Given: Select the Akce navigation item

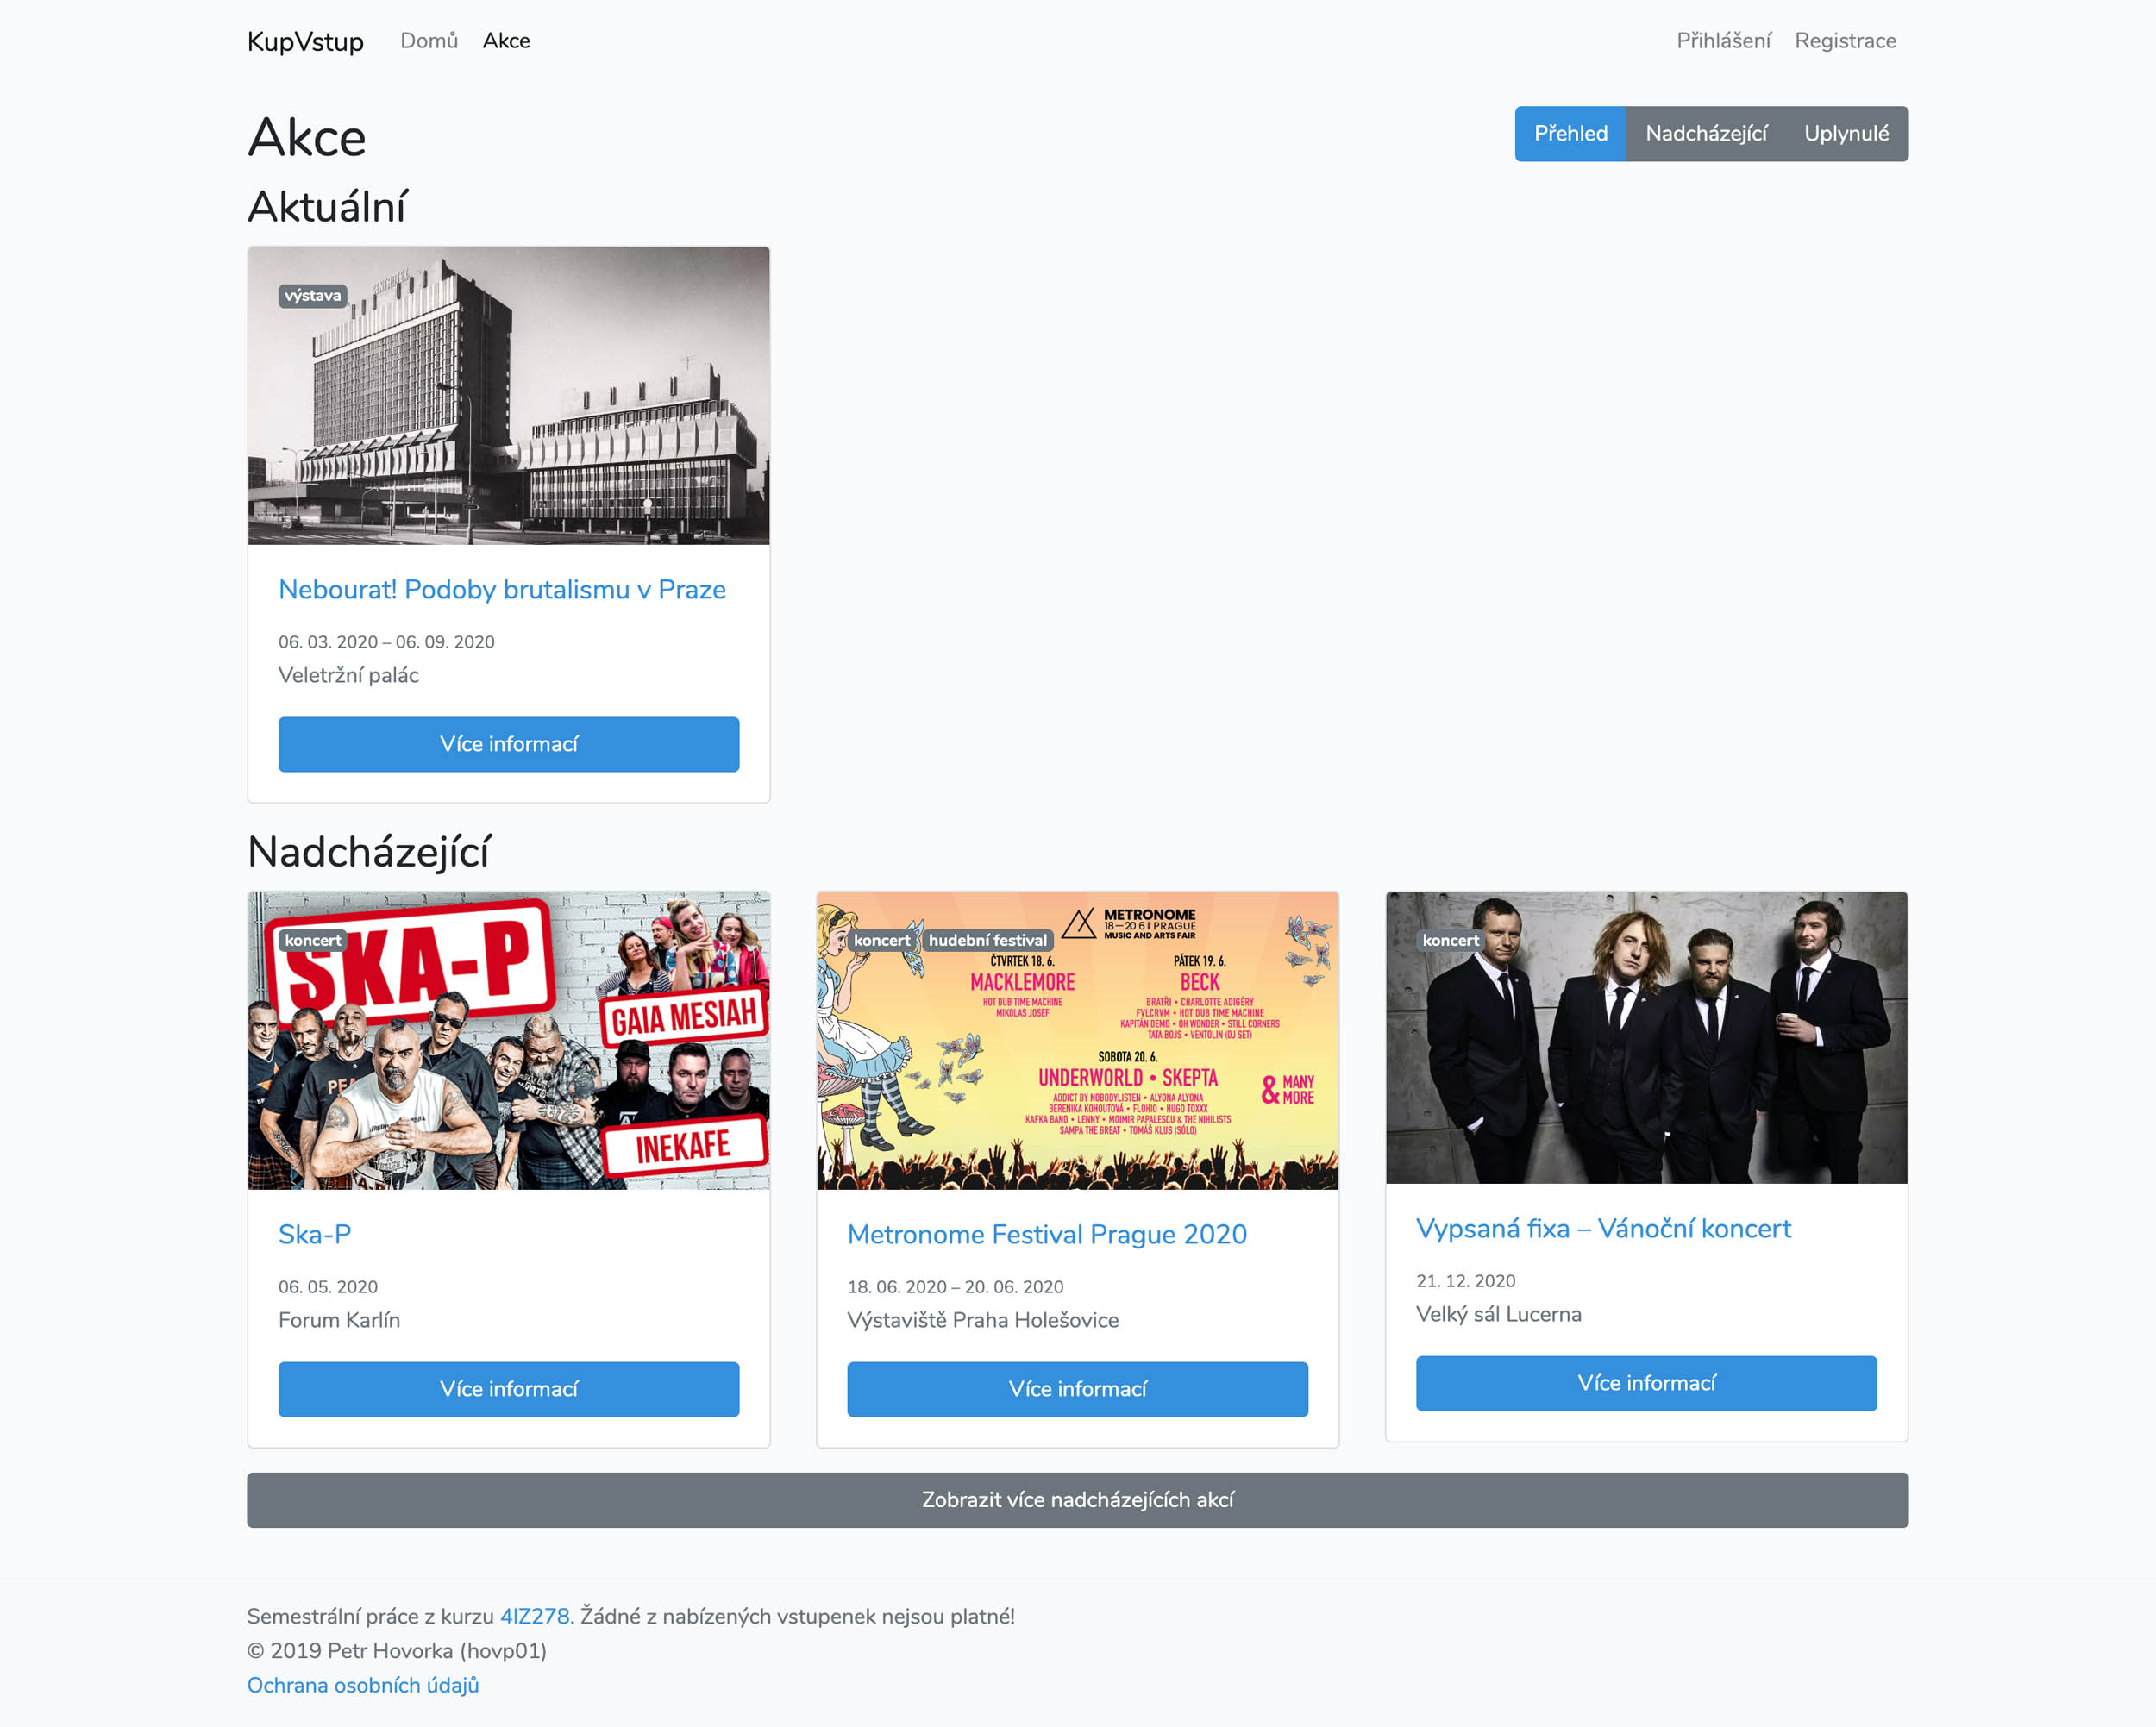Looking at the screenshot, I should pos(506,41).
